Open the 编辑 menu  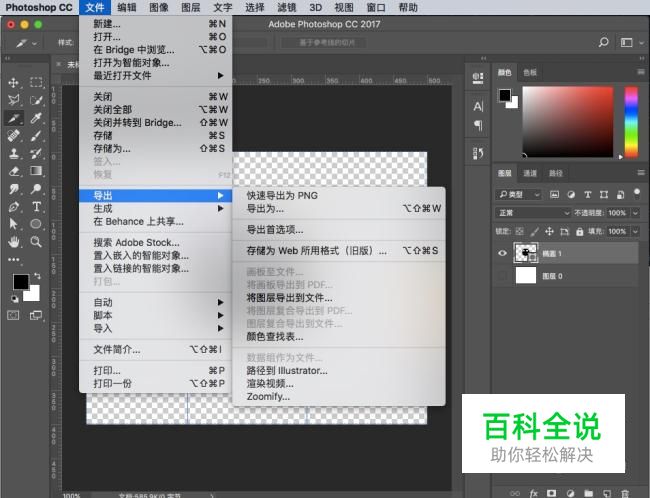click(126, 7)
